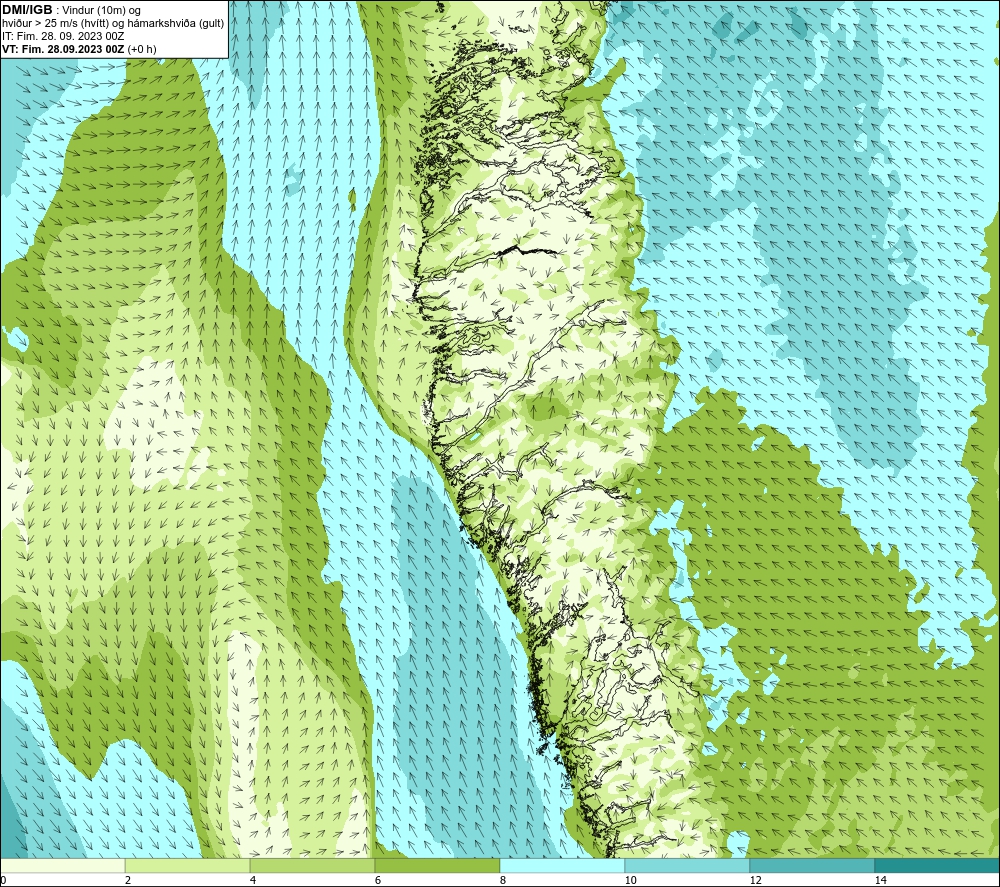Click the 6–8 m/s dark green swatch
The width and height of the screenshot is (1000, 887).
click(x=437, y=865)
